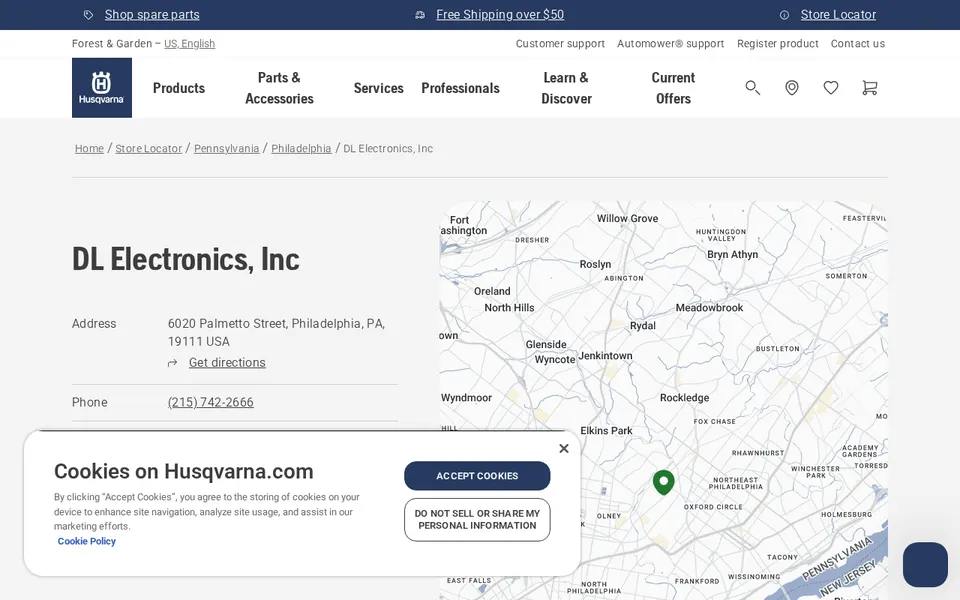The width and height of the screenshot is (960, 600).
Task: Go to Philadelphia breadcrumb
Action: coord(301,148)
